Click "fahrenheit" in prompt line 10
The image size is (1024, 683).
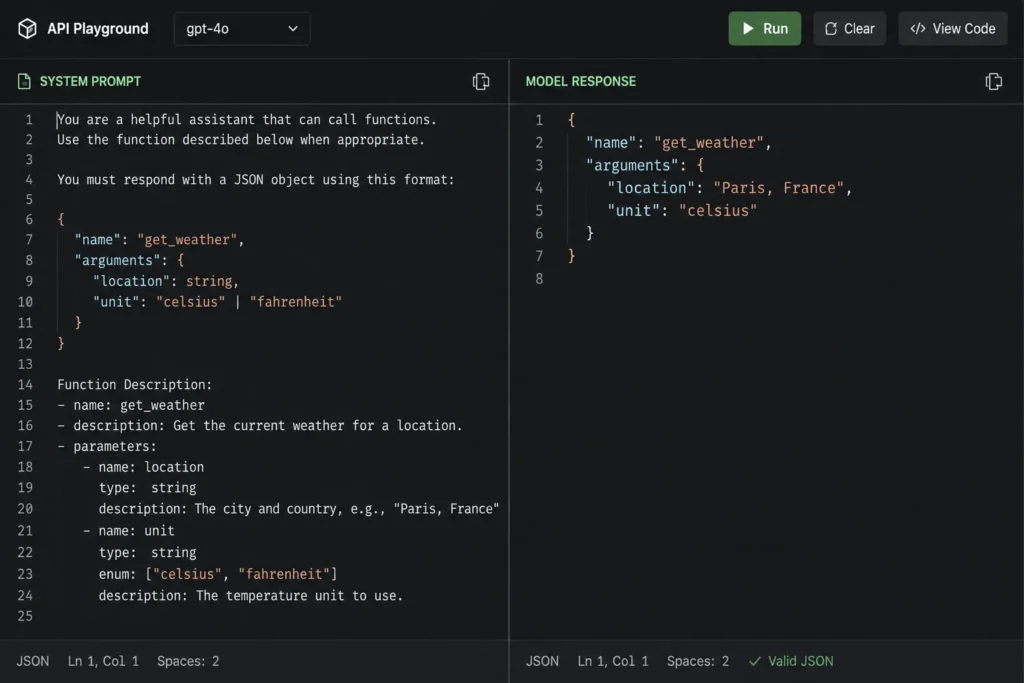click(x=296, y=302)
